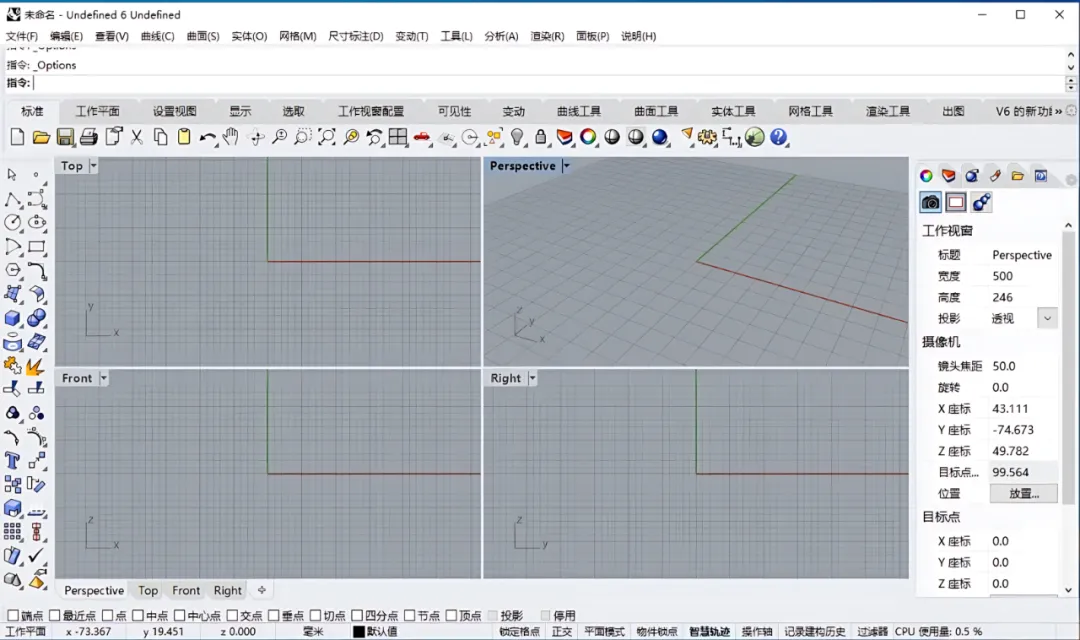Screen dimensions: 1080x640
Task: Open the 渲染(R) menu
Action: point(548,36)
